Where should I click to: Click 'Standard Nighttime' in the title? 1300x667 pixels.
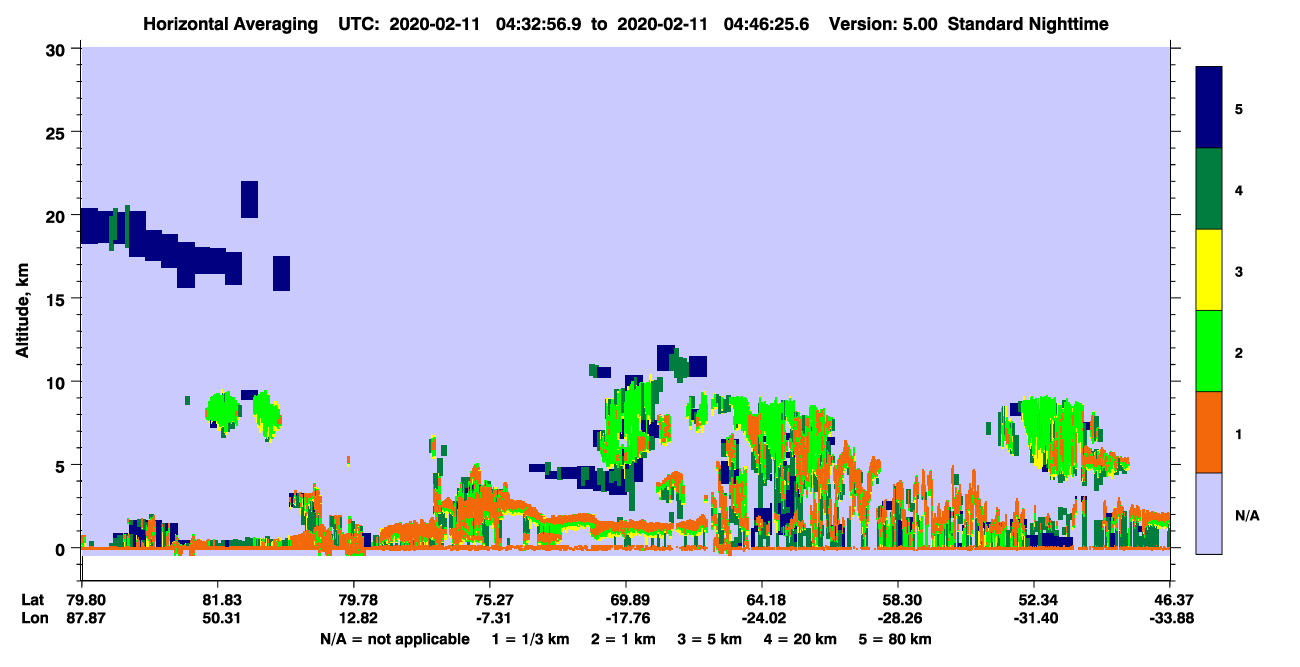click(x=1028, y=24)
